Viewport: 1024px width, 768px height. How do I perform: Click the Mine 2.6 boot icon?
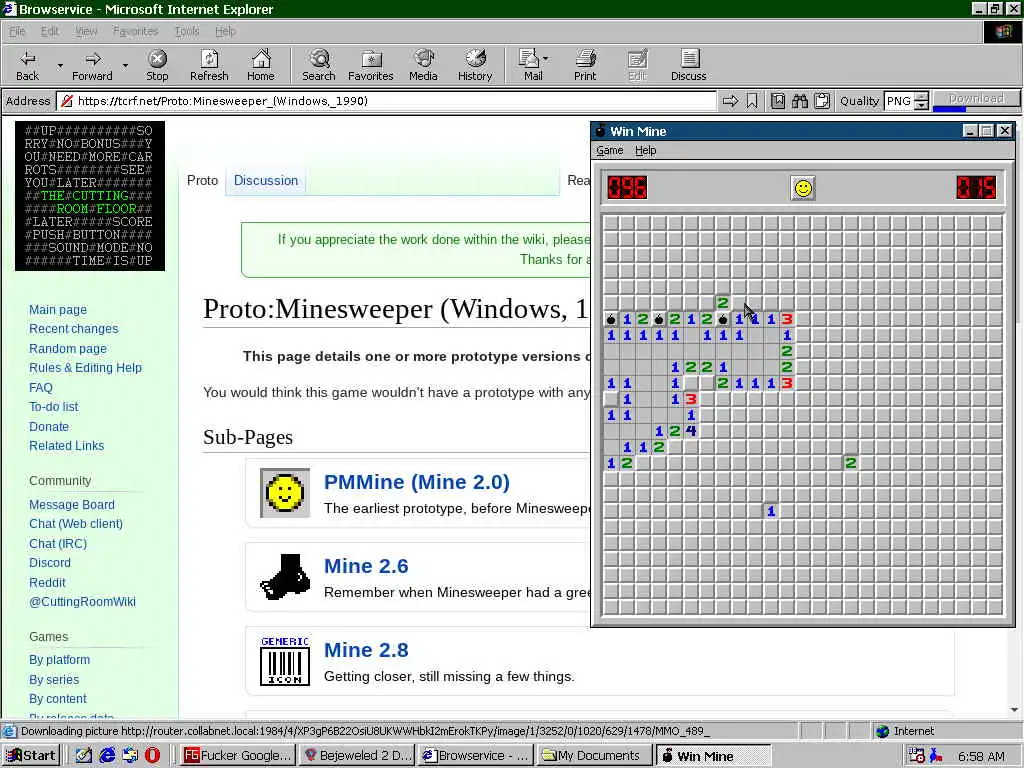[285, 577]
